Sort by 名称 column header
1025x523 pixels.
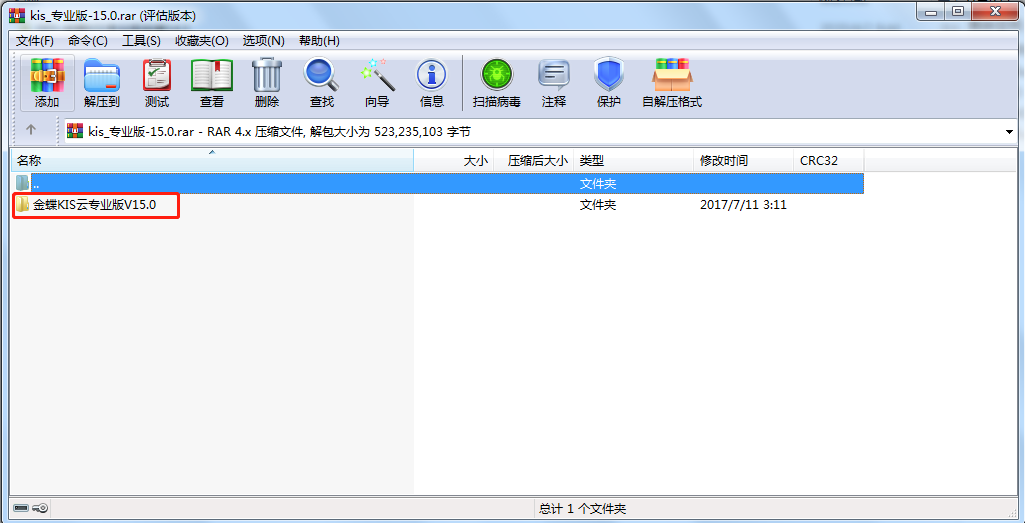point(213,160)
